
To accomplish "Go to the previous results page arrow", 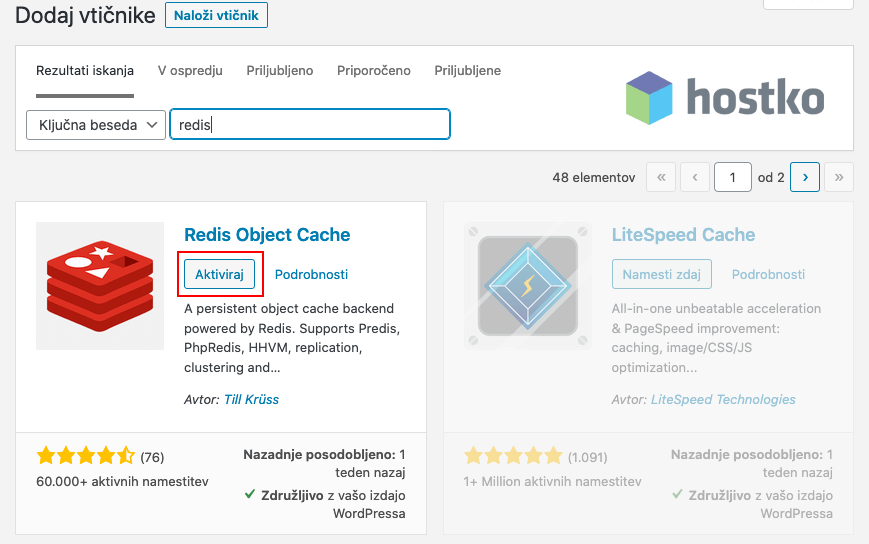I will click(x=696, y=178).
